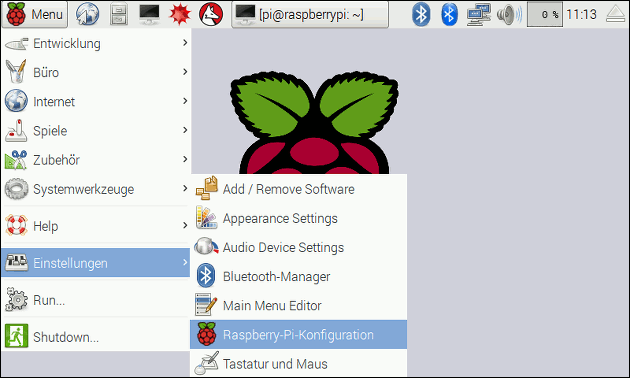Open the Büro menu category
This screenshot has width=630, height=378.
(96, 72)
